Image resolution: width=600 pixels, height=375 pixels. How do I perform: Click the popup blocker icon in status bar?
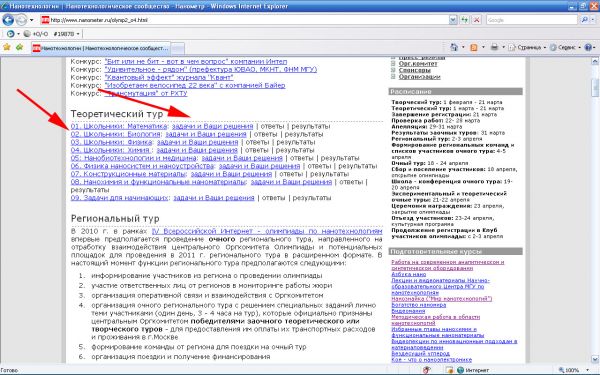450,370
